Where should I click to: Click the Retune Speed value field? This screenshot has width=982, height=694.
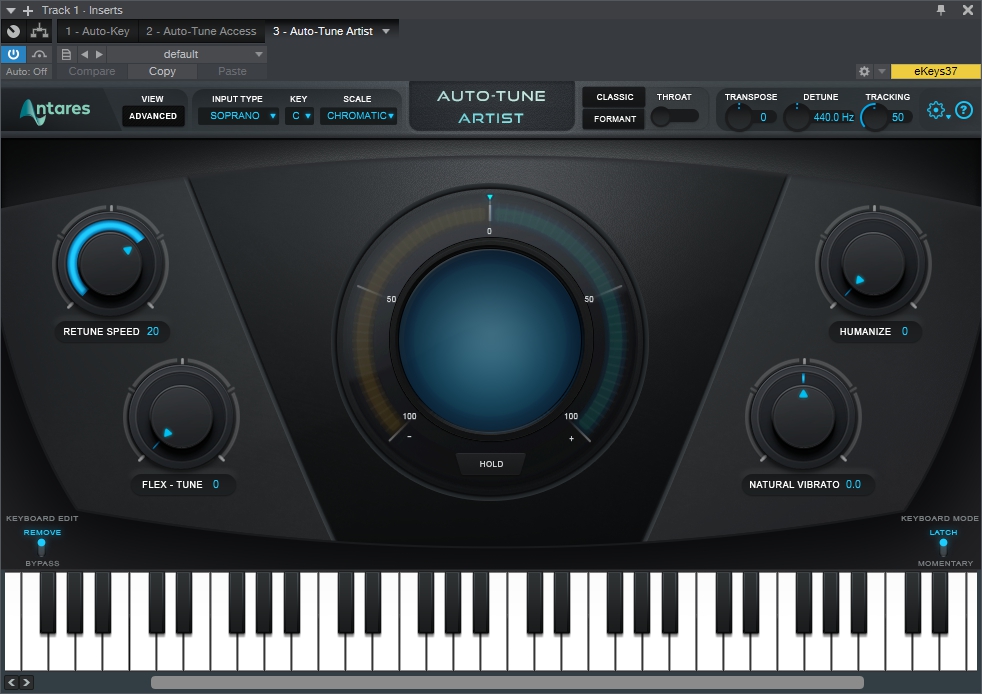click(x=153, y=332)
